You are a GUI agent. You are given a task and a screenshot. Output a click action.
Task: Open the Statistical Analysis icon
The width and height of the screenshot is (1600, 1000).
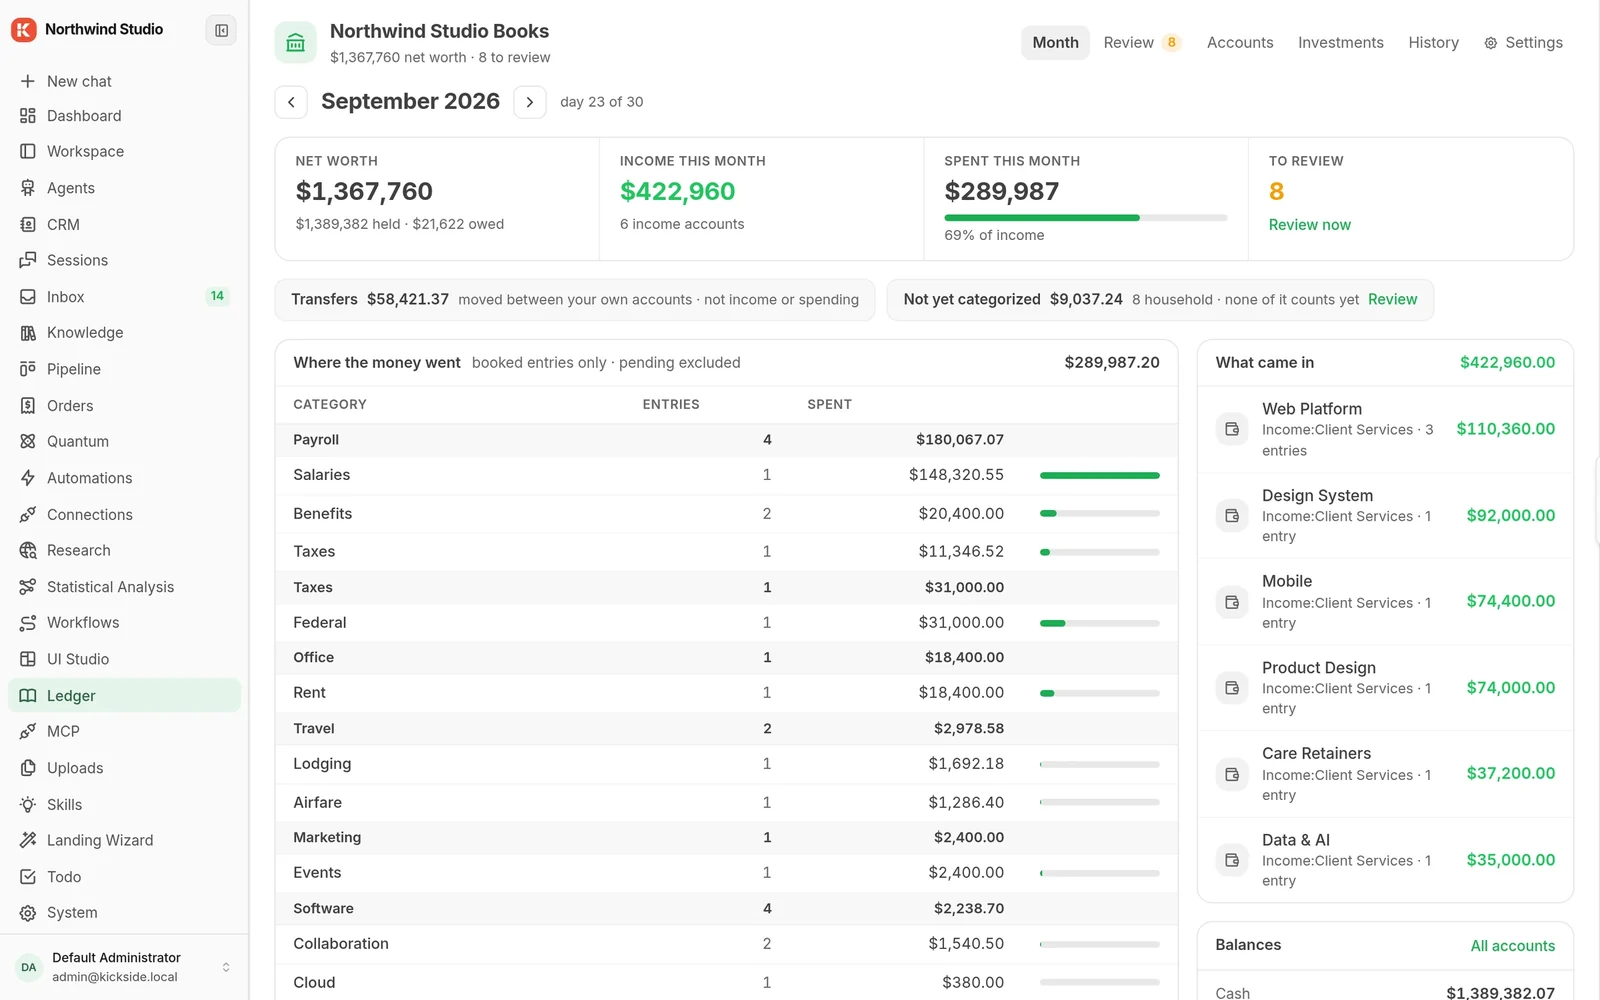coord(28,587)
